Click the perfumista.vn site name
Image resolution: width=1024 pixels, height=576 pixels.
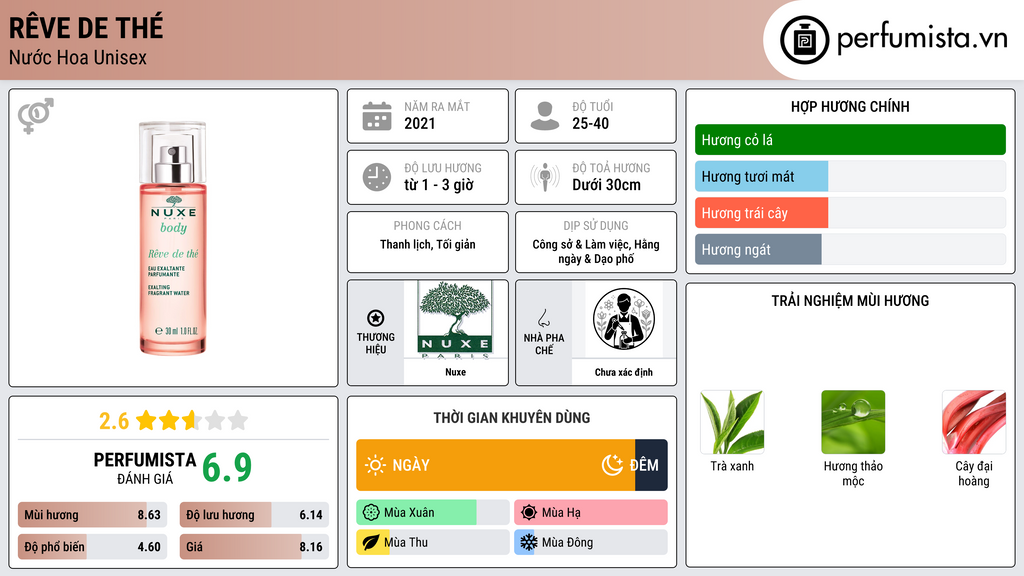pyautogui.click(x=922, y=39)
